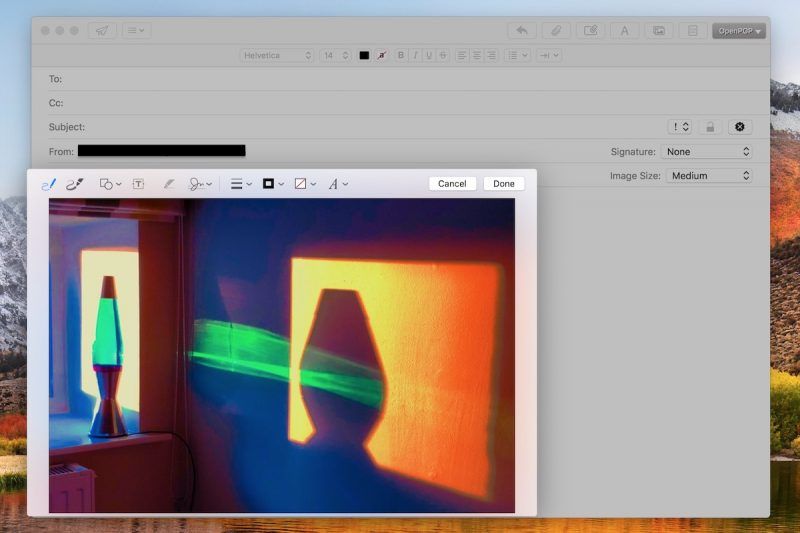
Task: Open the Shape Style line thickness menu
Action: click(x=241, y=184)
